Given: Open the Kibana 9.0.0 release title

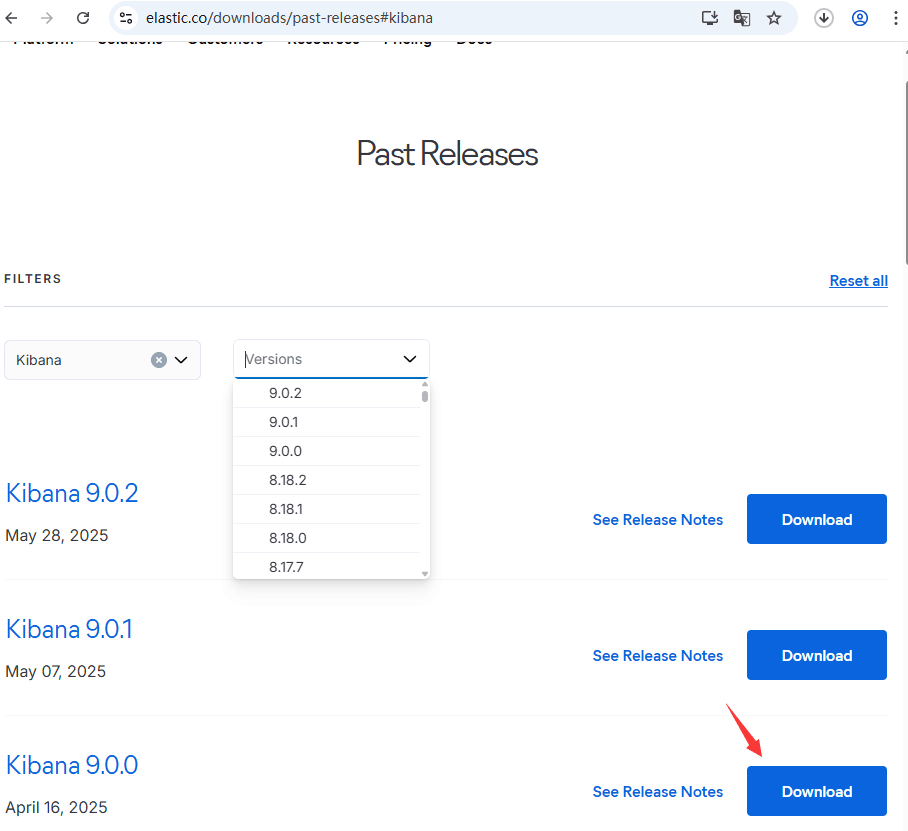Looking at the screenshot, I should 72,766.
